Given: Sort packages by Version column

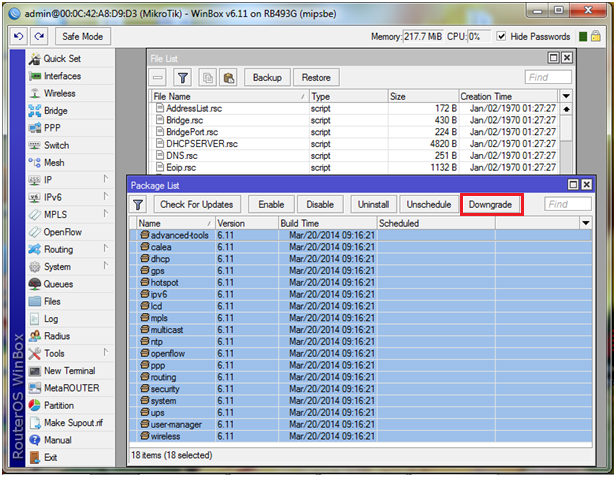Looking at the screenshot, I should click(x=246, y=223).
